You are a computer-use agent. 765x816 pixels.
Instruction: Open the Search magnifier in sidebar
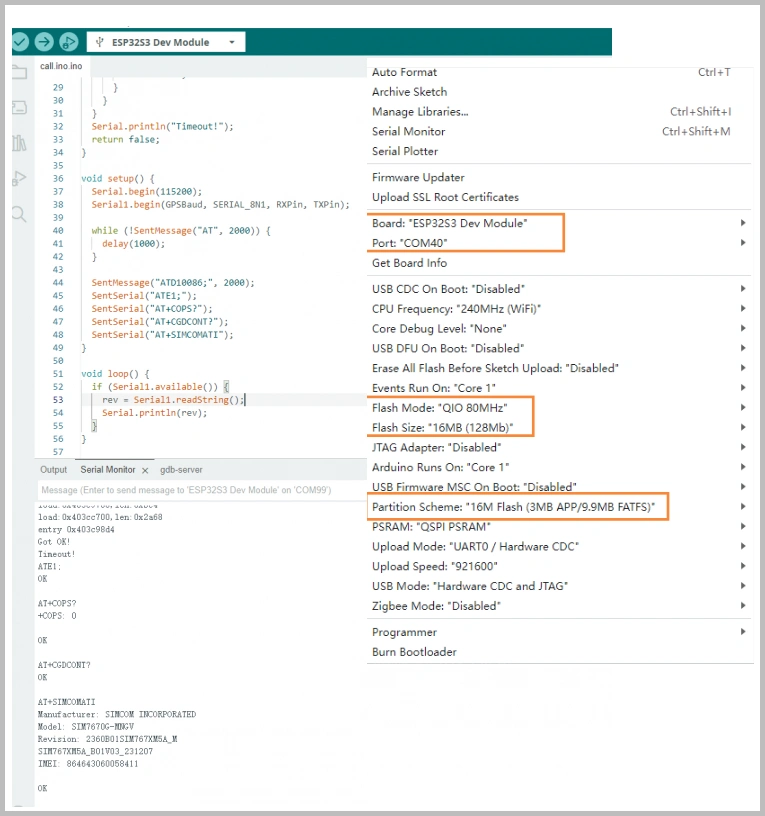[x=19, y=214]
